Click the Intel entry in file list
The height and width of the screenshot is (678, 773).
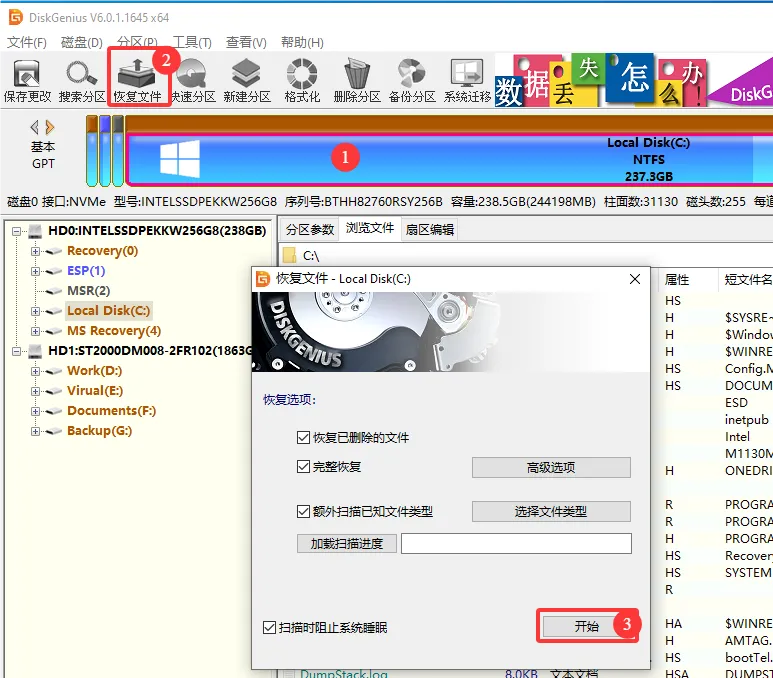[737, 437]
